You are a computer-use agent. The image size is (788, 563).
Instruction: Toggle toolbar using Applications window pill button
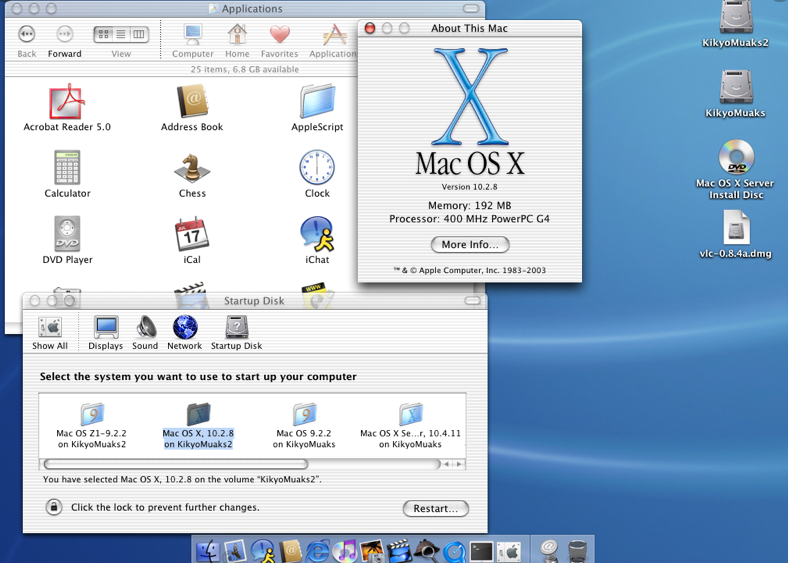[x=471, y=9]
